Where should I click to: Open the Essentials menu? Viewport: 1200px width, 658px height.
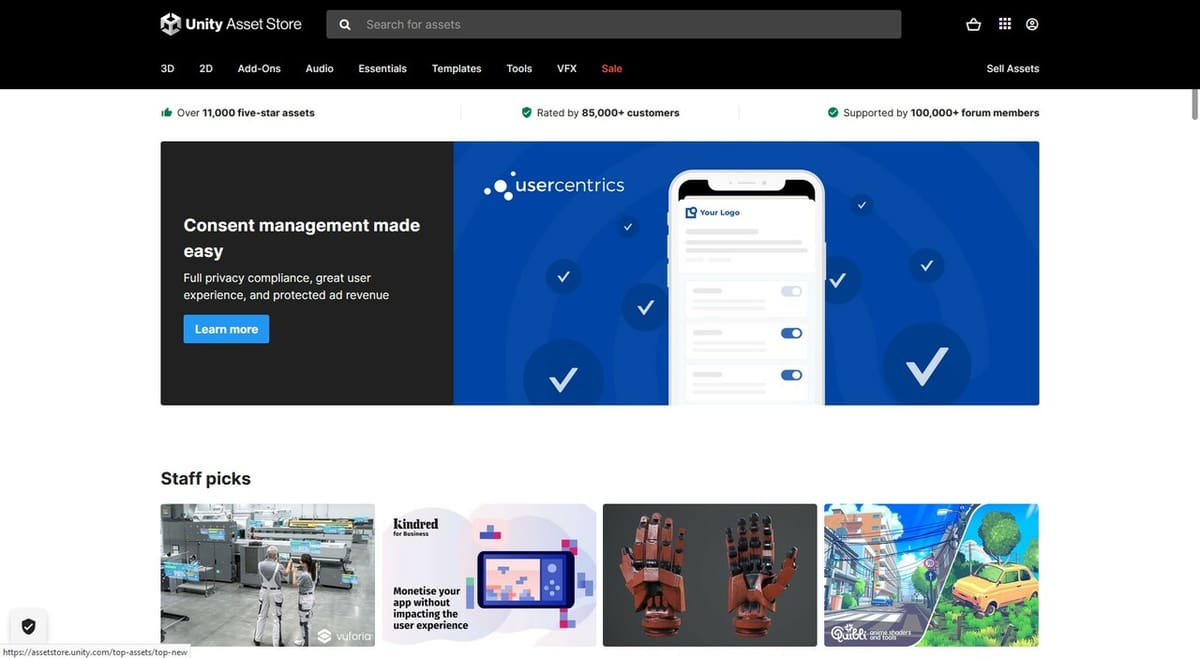(x=382, y=68)
